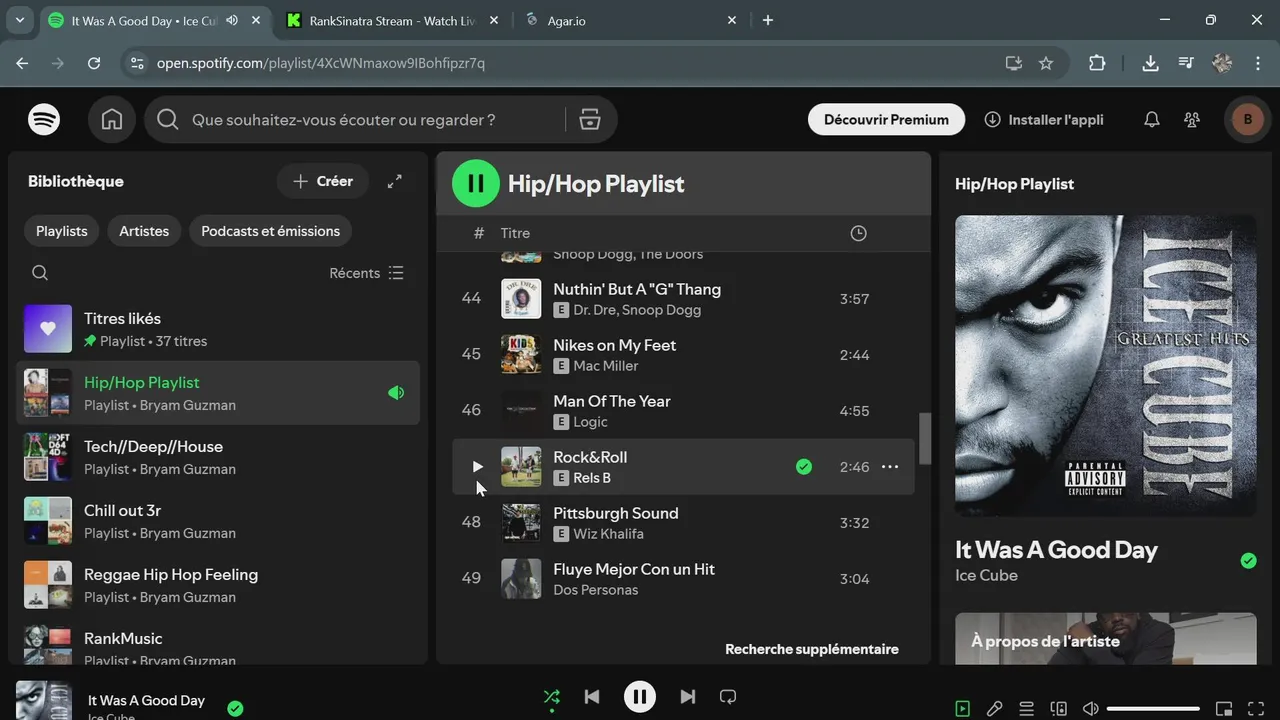Select the Hip/Hop Playlist in library
Image resolution: width=1280 pixels, height=720 pixels.
pyautogui.click(x=218, y=393)
